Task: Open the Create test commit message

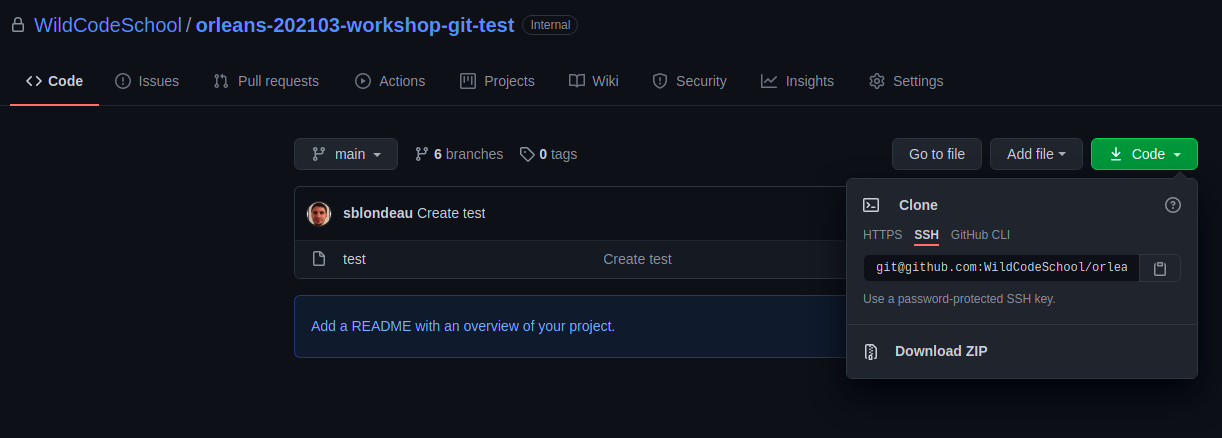Action: tap(451, 213)
